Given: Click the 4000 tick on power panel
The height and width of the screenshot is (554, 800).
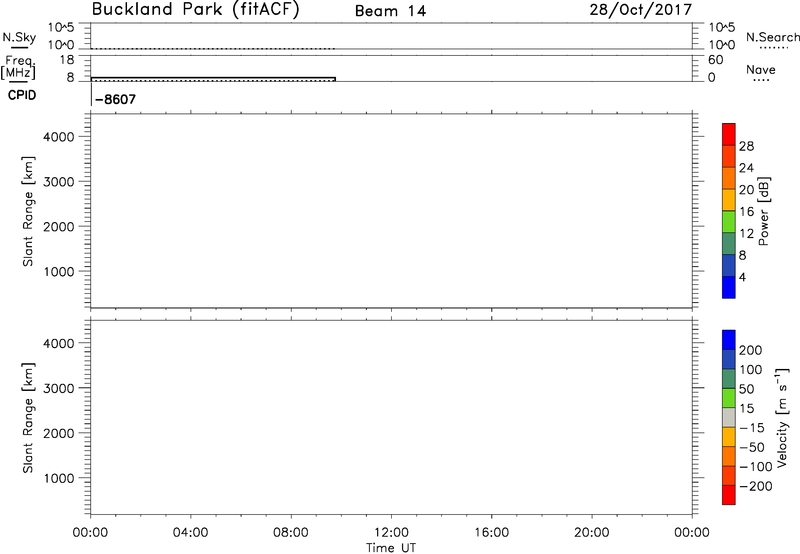Looking at the screenshot, I should [59, 137].
